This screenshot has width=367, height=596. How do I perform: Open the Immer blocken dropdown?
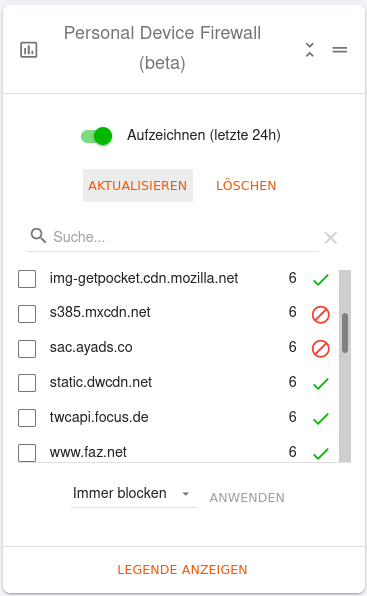pos(134,494)
